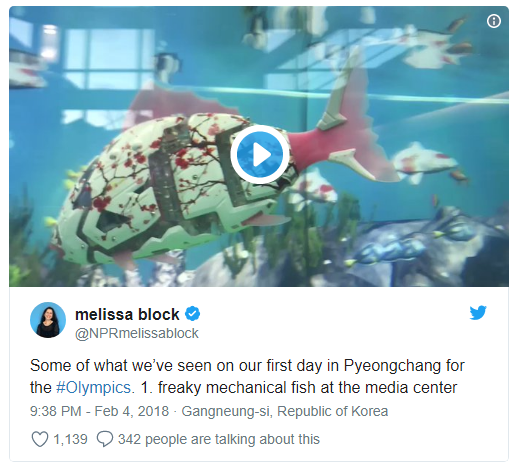The width and height of the screenshot is (519, 465).
Task: View 342 people are talking about this
Action: (219, 439)
